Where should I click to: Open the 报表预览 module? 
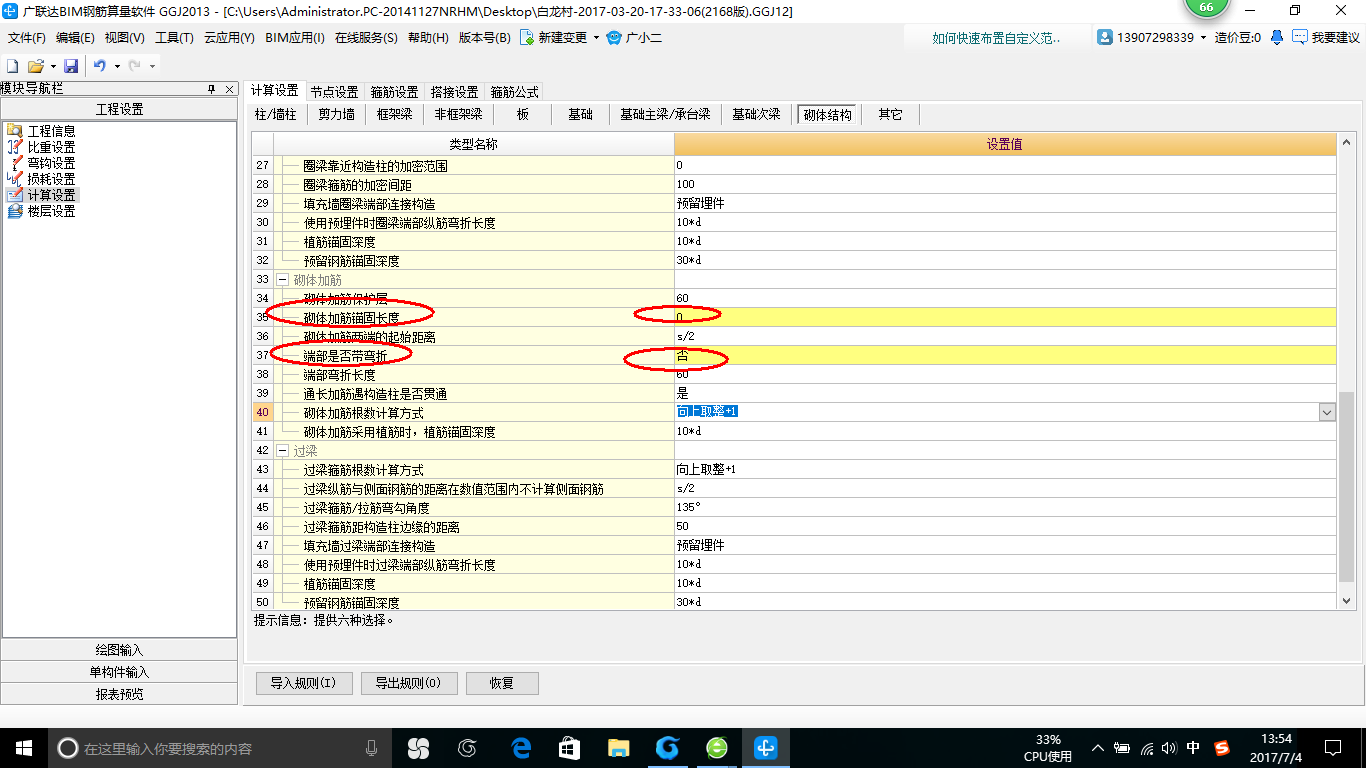[119, 694]
